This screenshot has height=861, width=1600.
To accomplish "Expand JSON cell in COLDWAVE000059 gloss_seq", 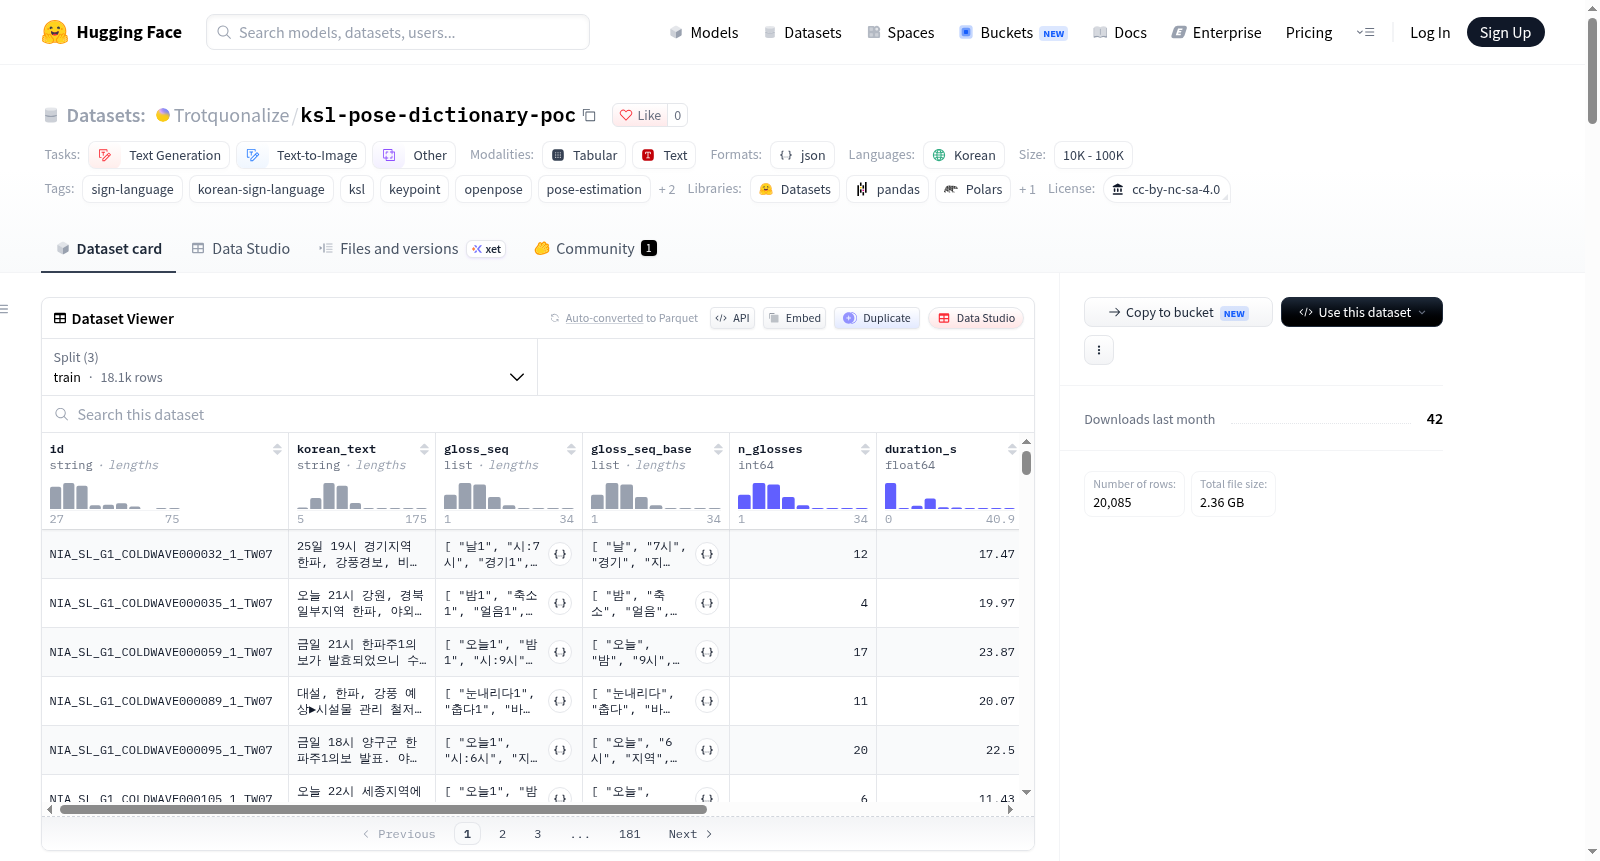I will tap(560, 652).
